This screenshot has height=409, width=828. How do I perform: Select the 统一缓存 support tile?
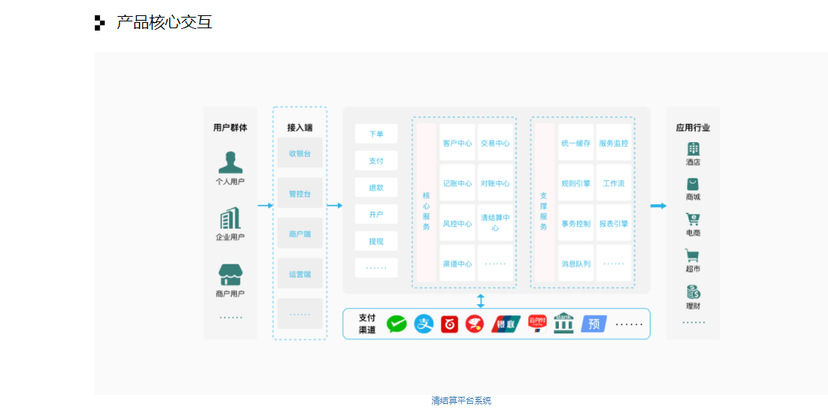[576, 142]
